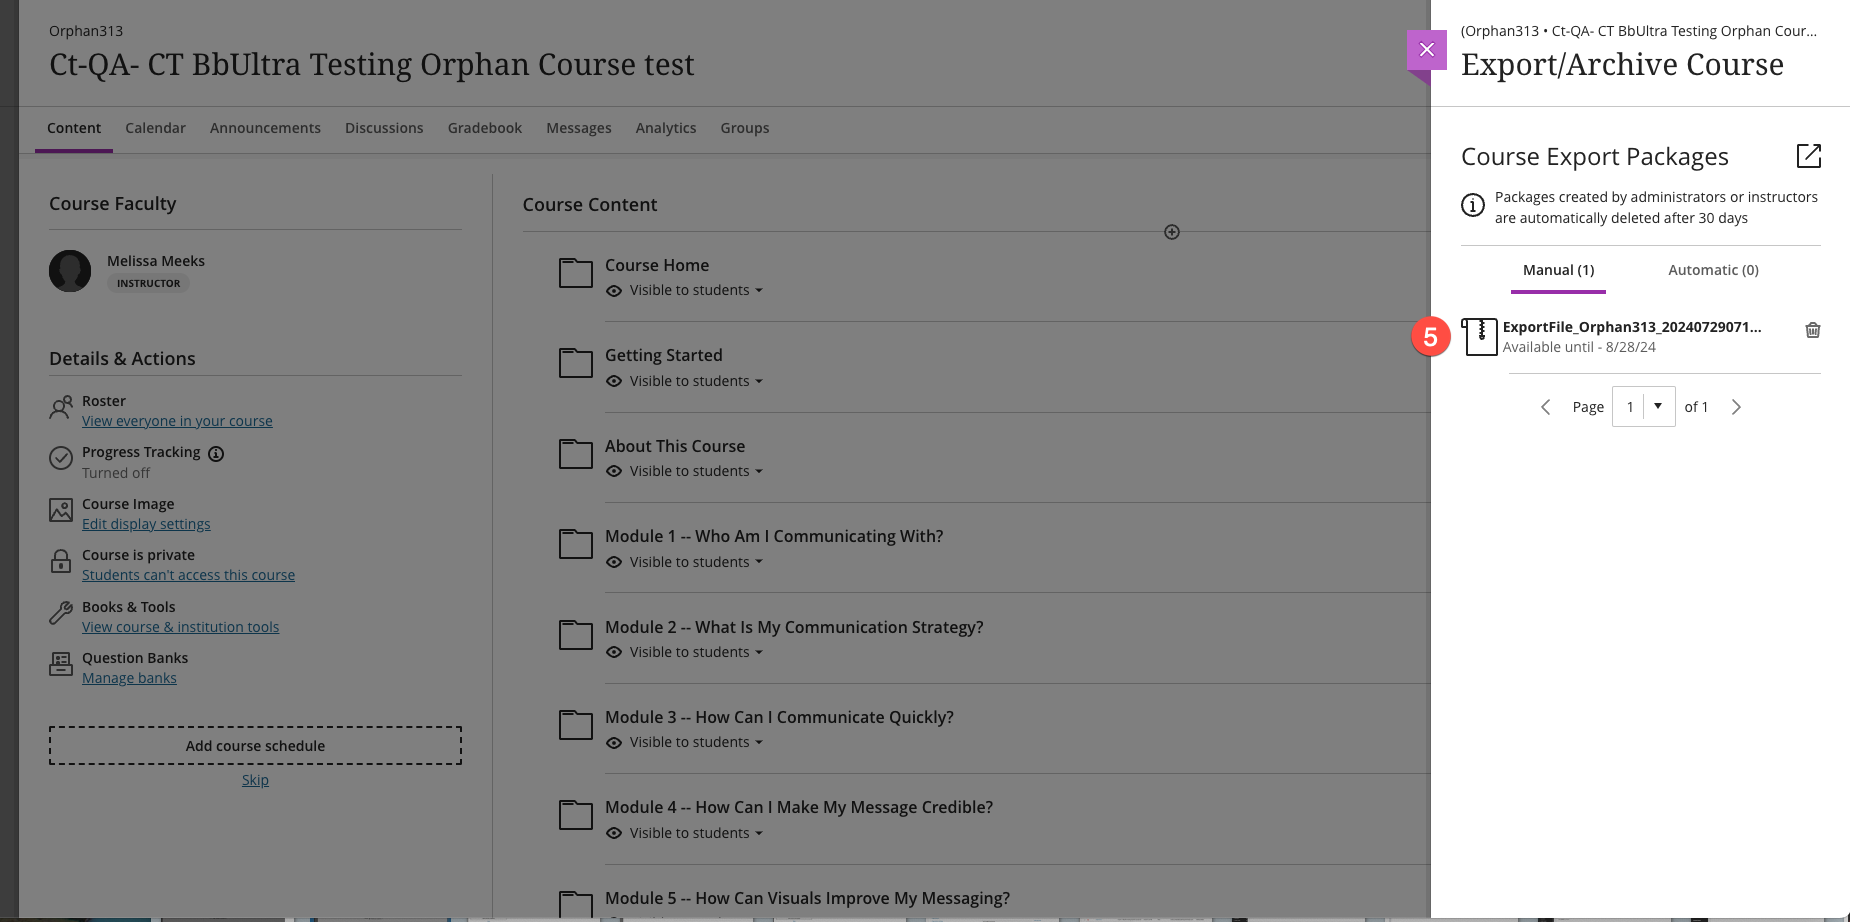Go to previous page of export packages
The width and height of the screenshot is (1850, 922).
(x=1546, y=407)
